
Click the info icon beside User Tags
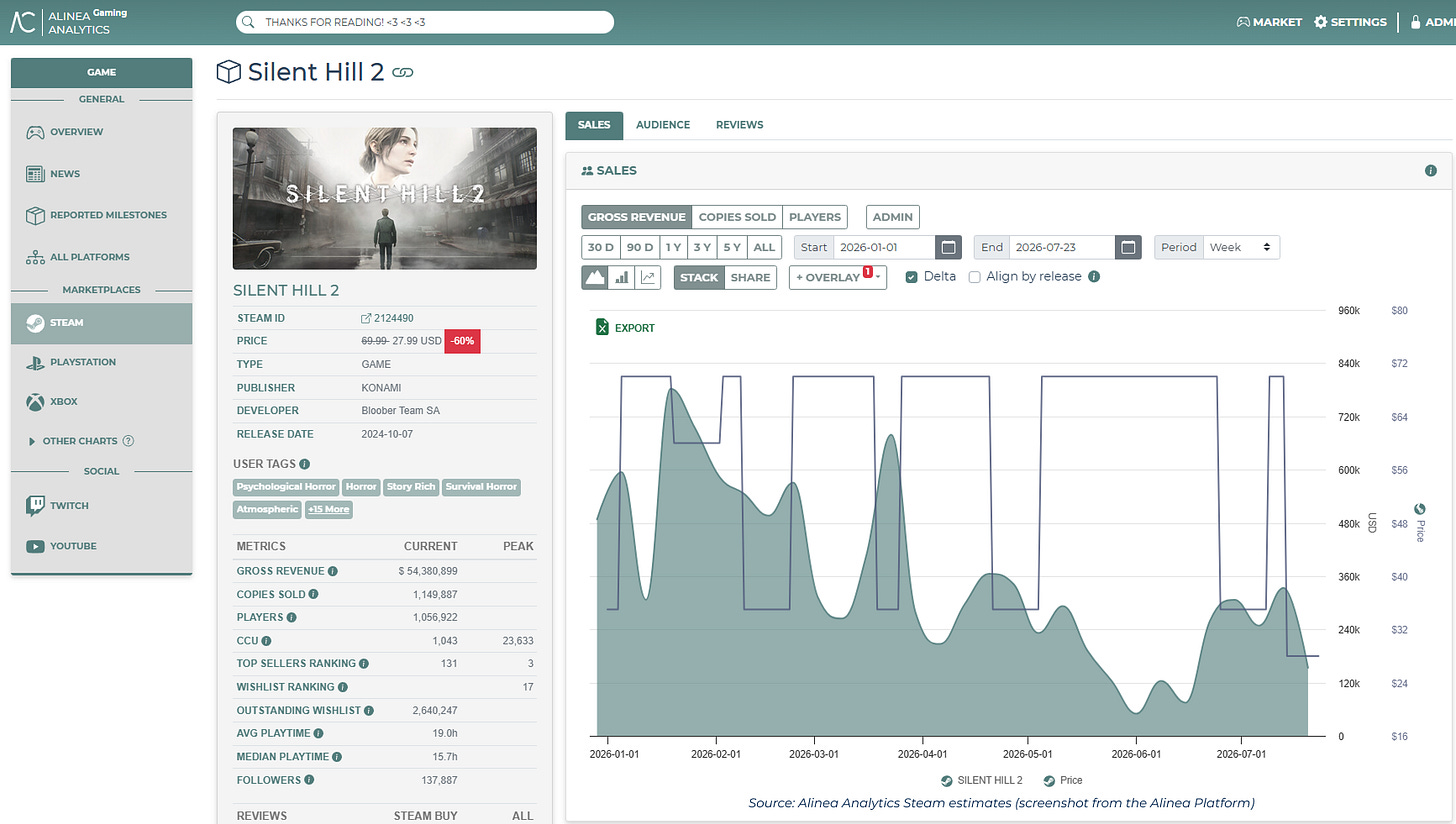coord(304,464)
